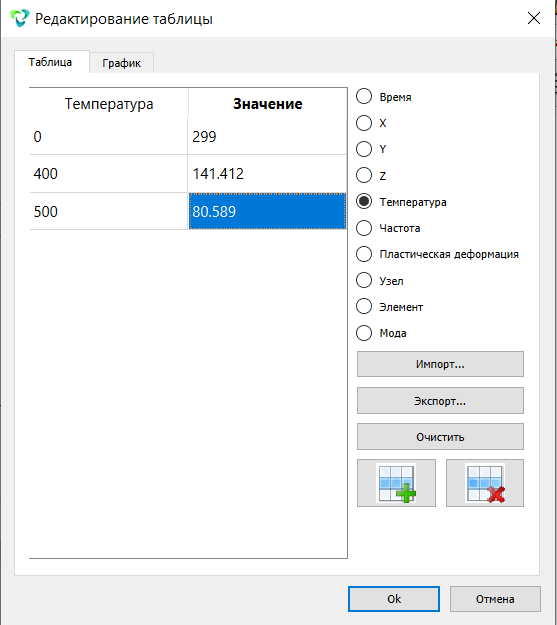This screenshot has width=557, height=625.
Task: Select the cell with value 141.412
Action: click(267, 174)
